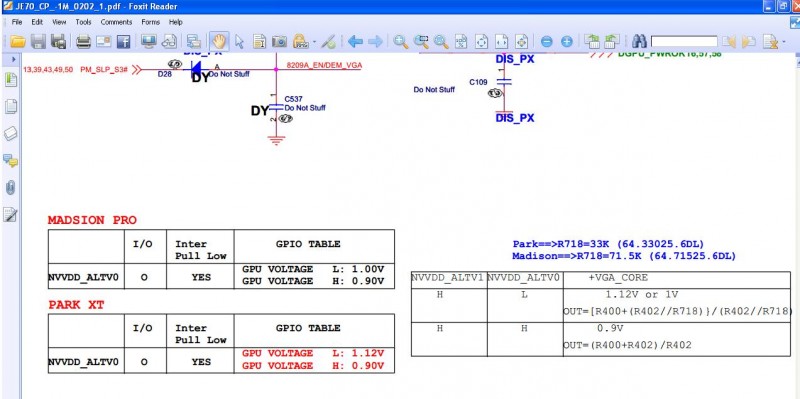The image size is (800, 399).
Task: Choose the Select Text tool
Action: pyautogui.click(x=239, y=42)
